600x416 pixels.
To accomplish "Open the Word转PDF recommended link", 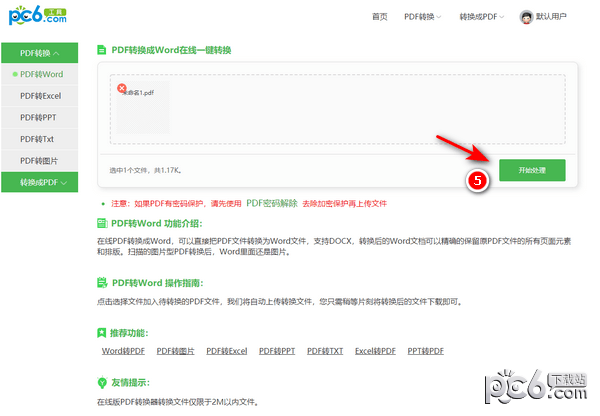I will [x=124, y=352].
